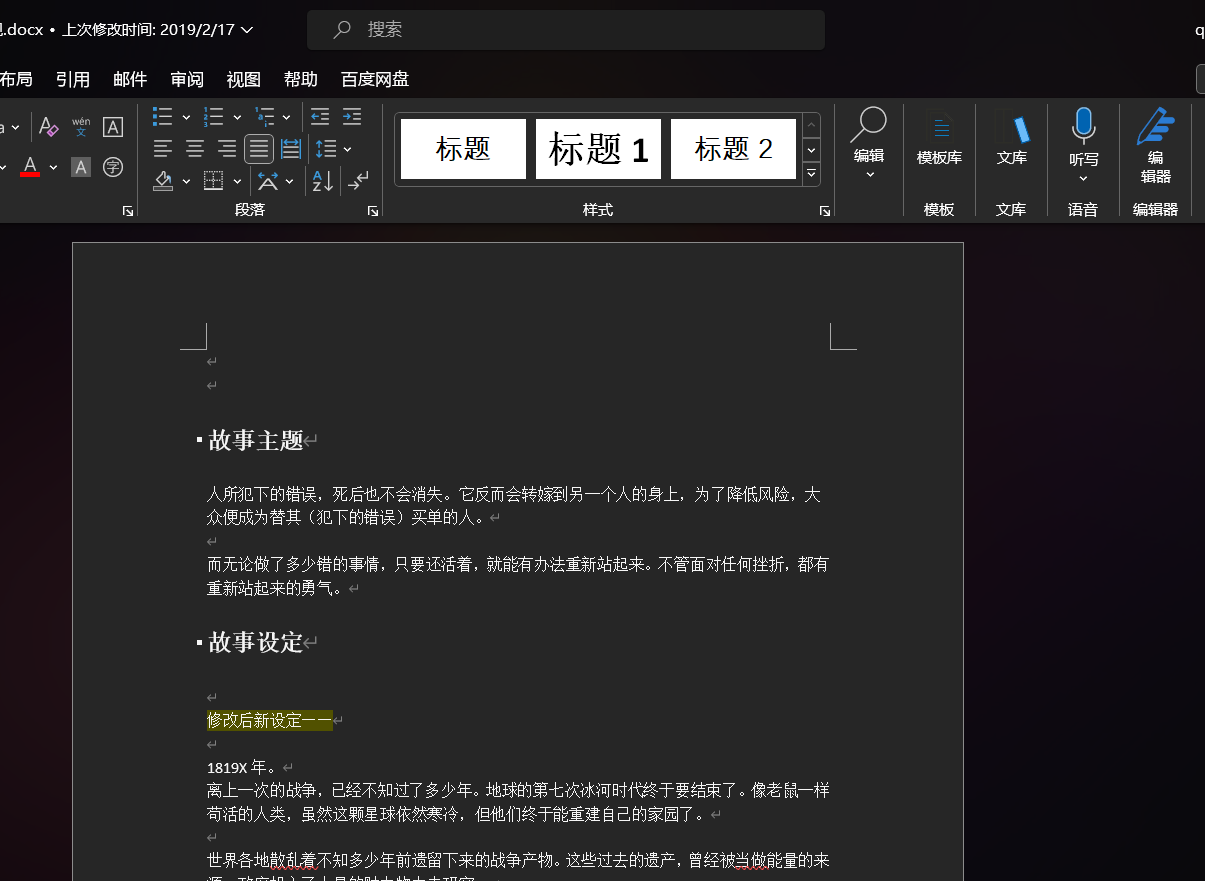Switch to the 邮件 tab
This screenshot has width=1205, height=881.
(x=130, y=79)
